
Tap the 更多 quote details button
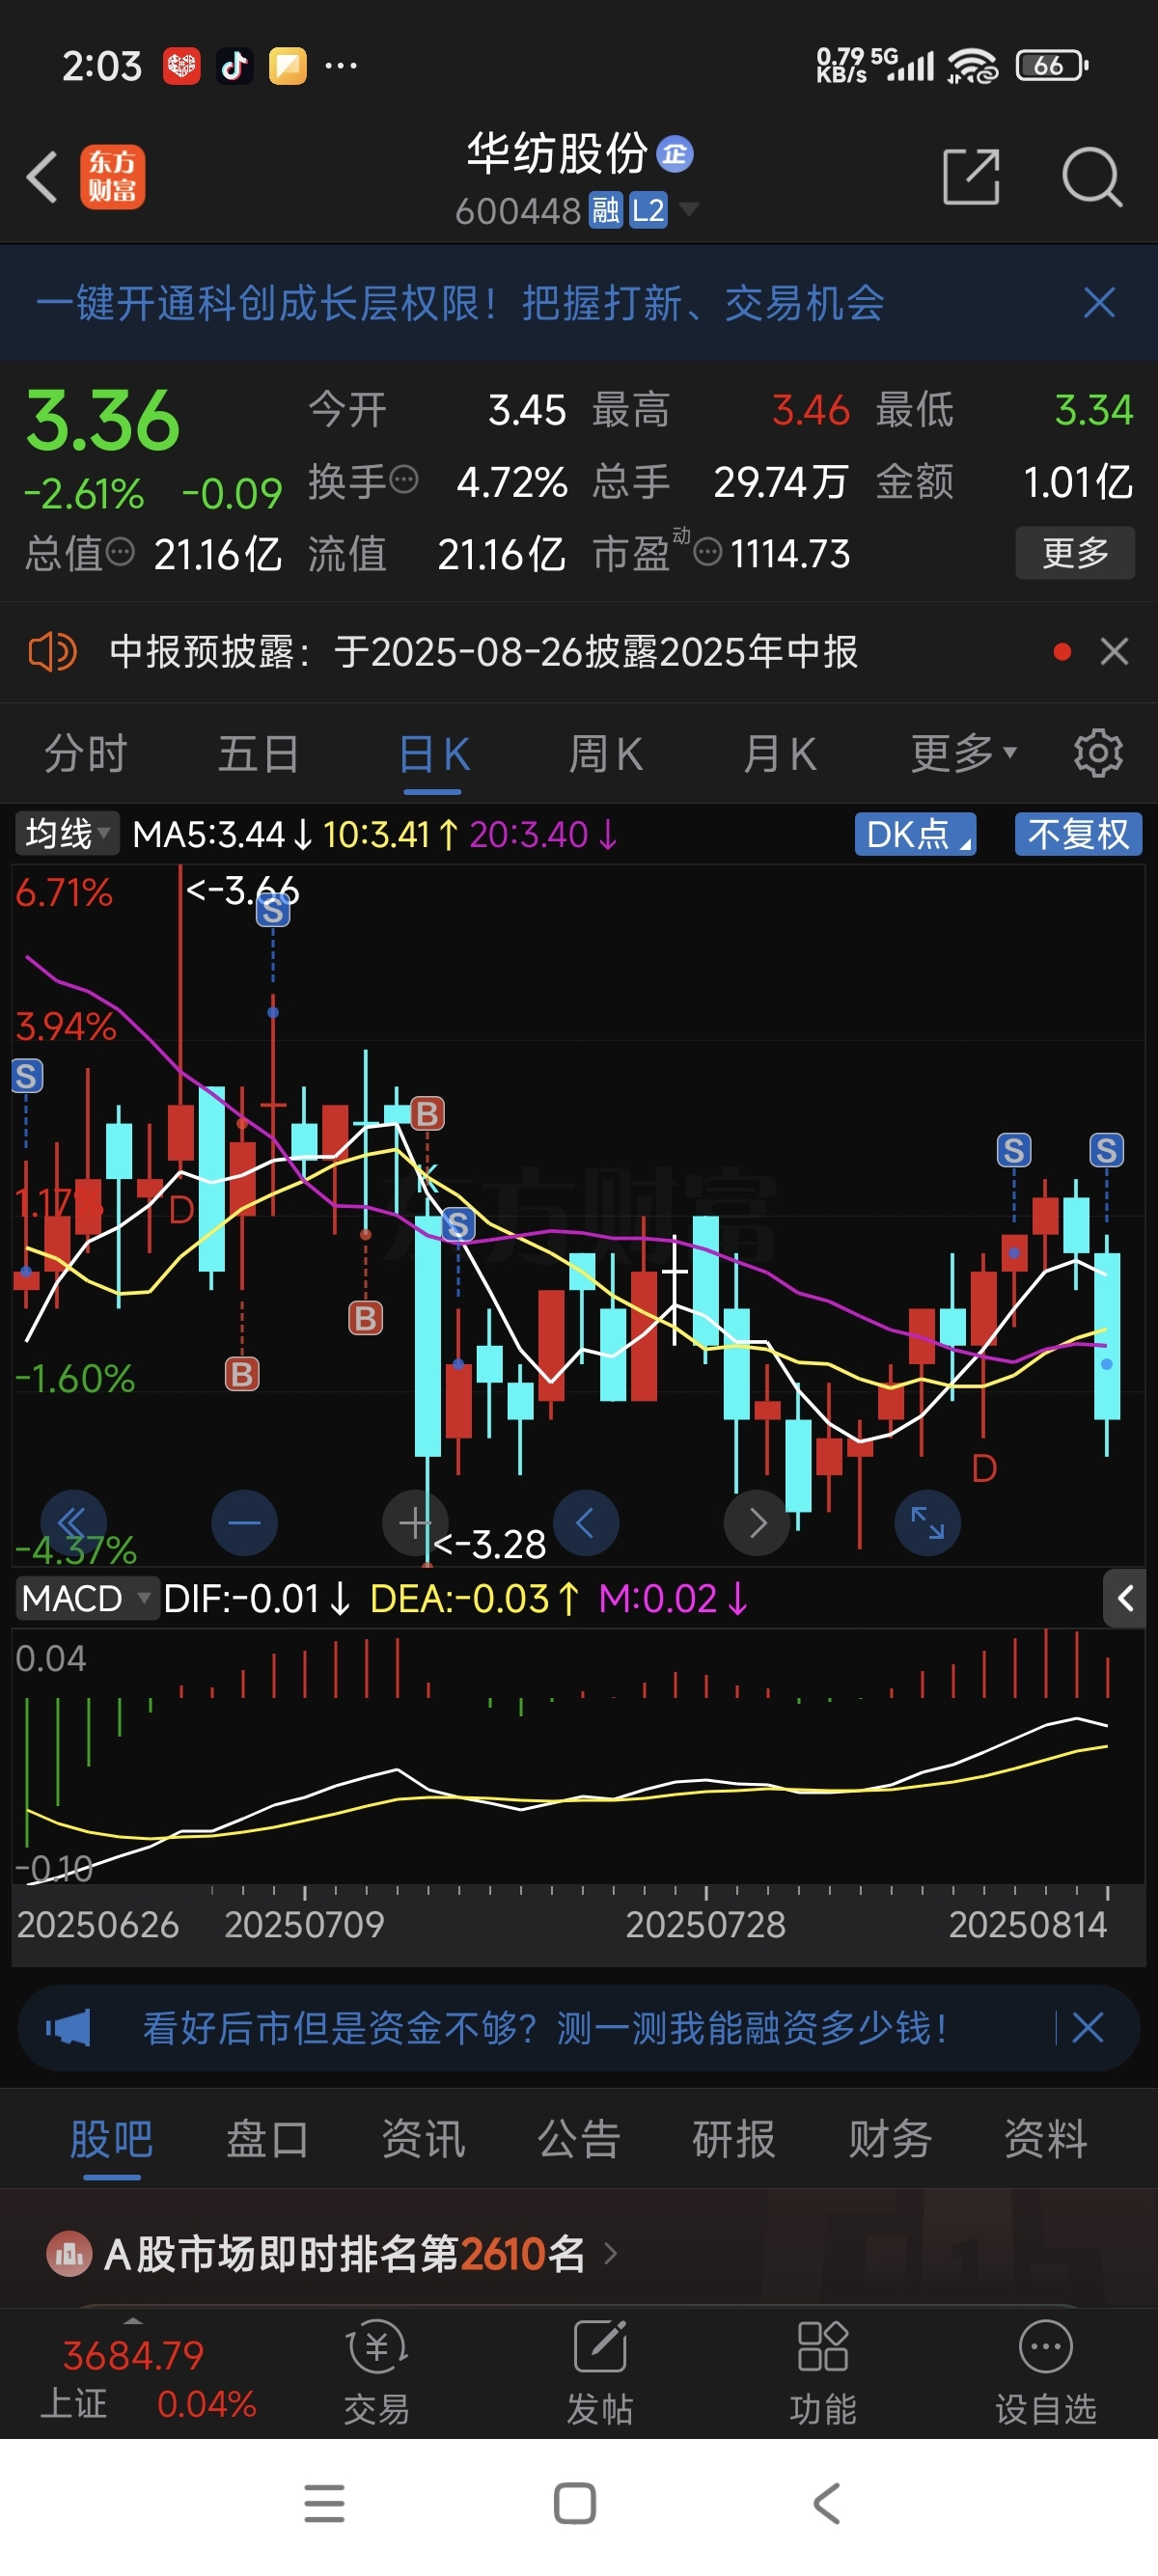[1075, 552]
